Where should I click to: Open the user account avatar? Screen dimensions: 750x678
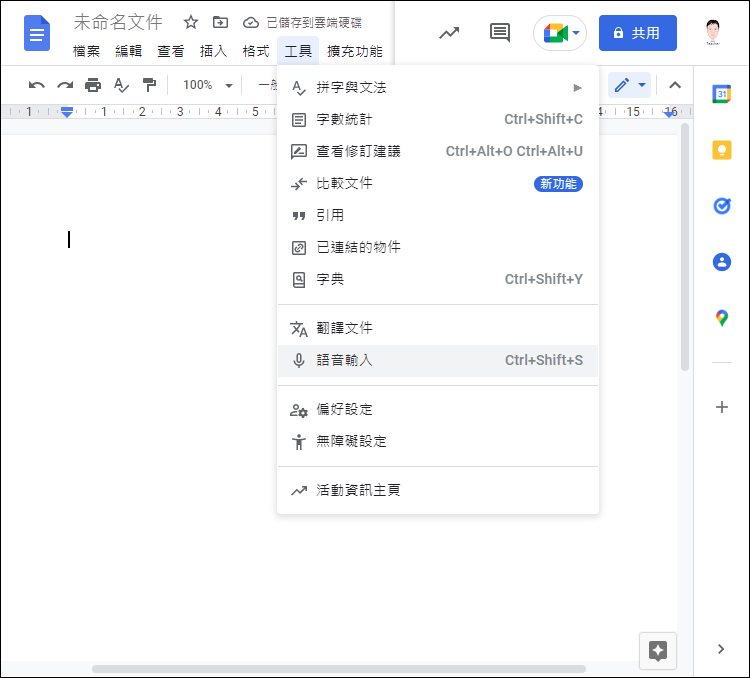pos(713,32)
